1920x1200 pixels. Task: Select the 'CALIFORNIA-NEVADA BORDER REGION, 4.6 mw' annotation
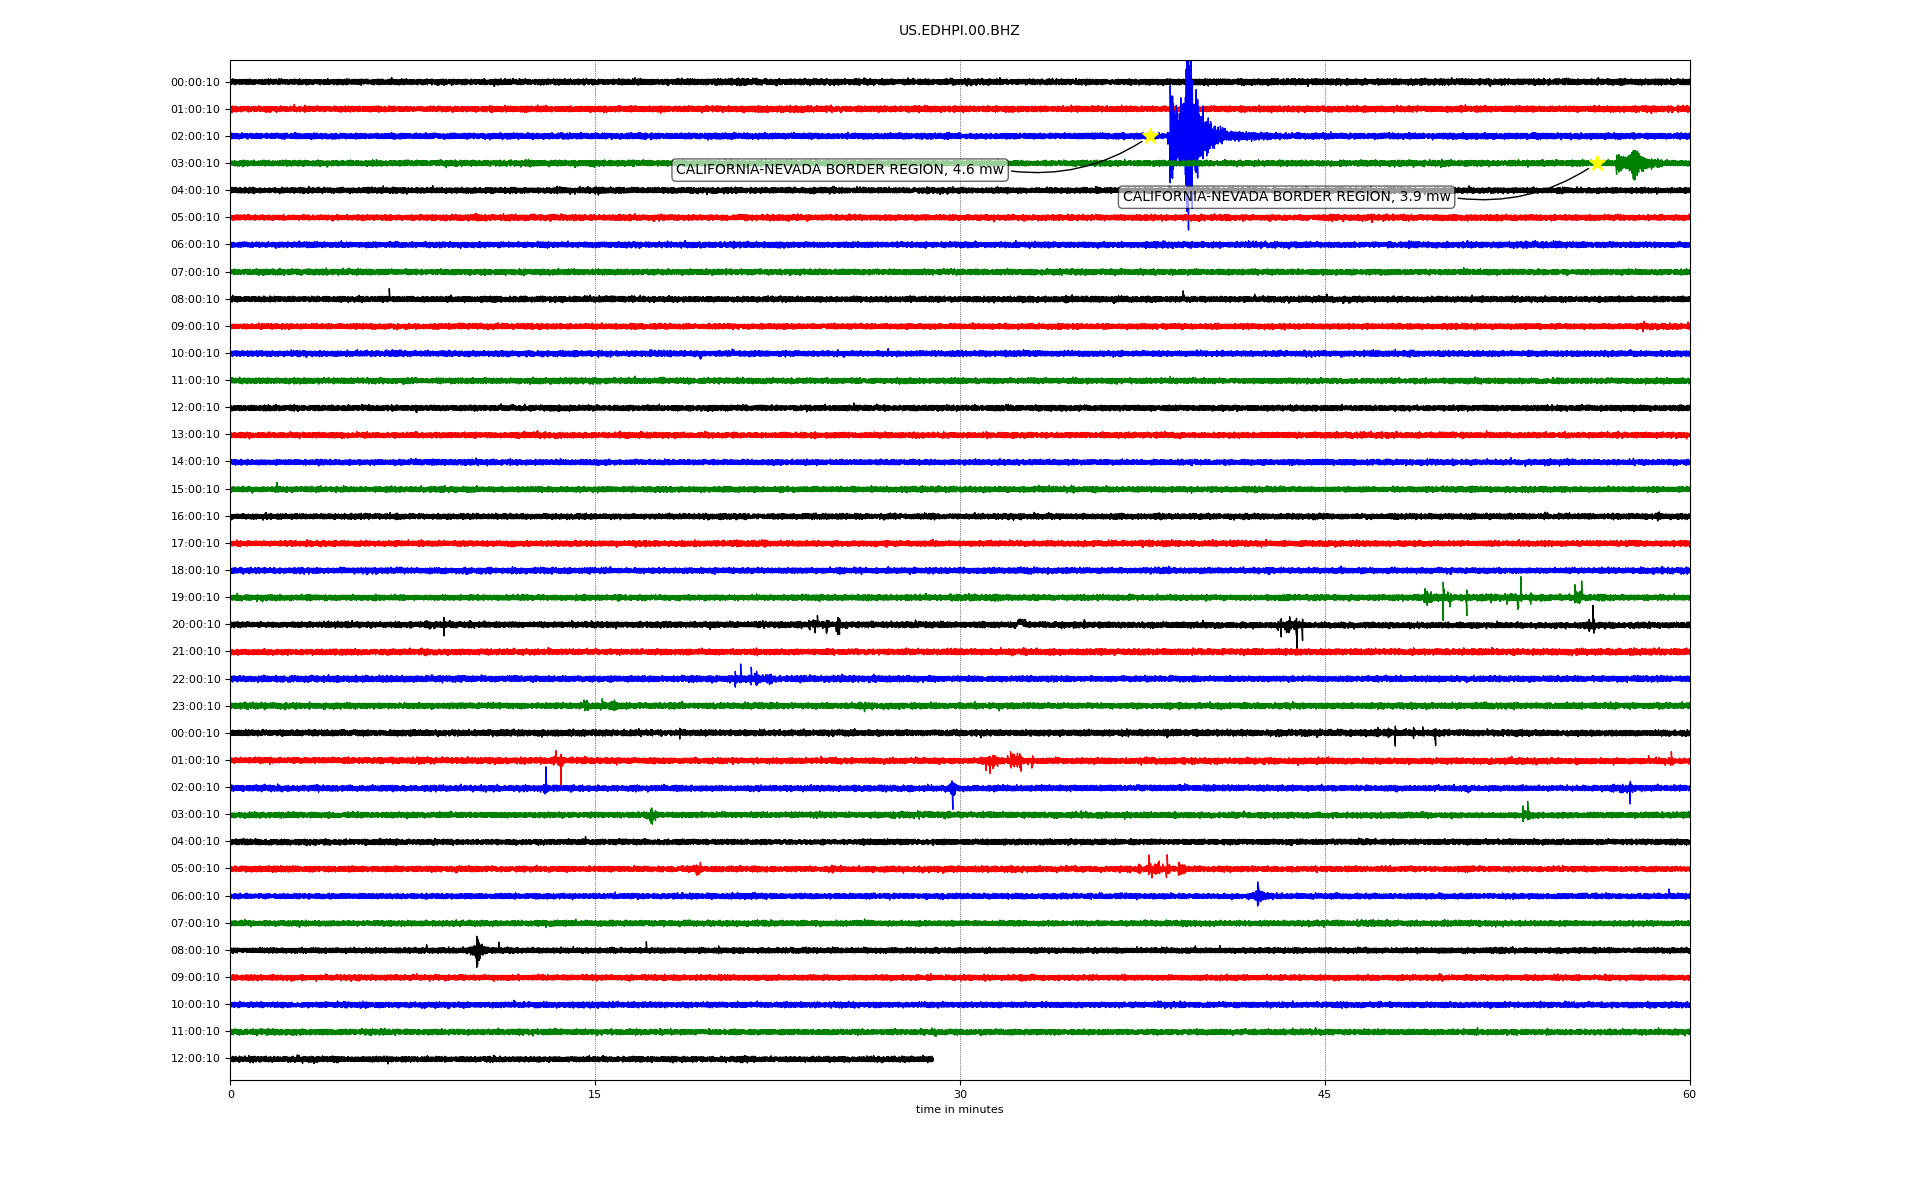(x=840, y=170)
